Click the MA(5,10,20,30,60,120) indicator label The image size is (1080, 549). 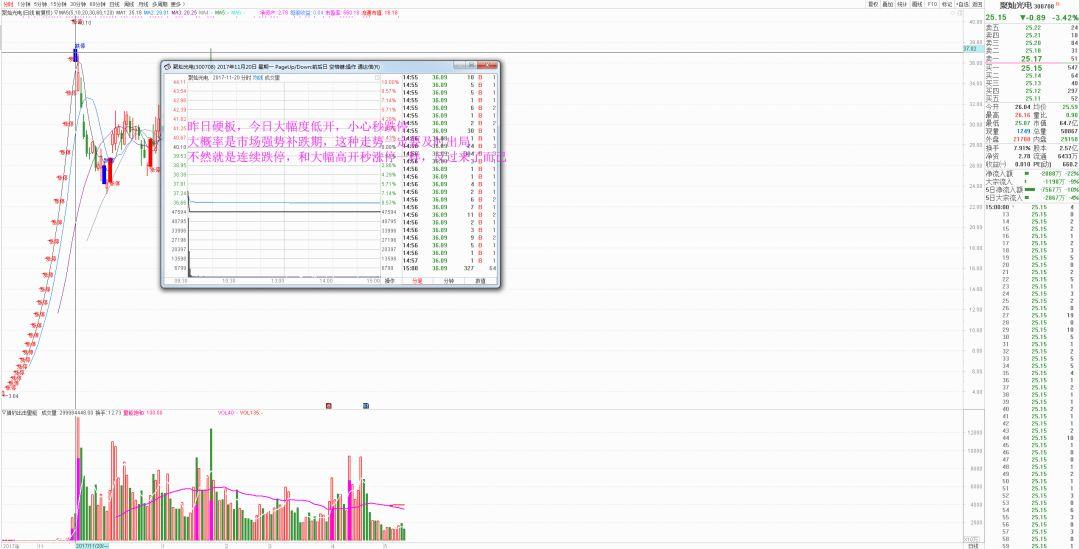[85, 12]
